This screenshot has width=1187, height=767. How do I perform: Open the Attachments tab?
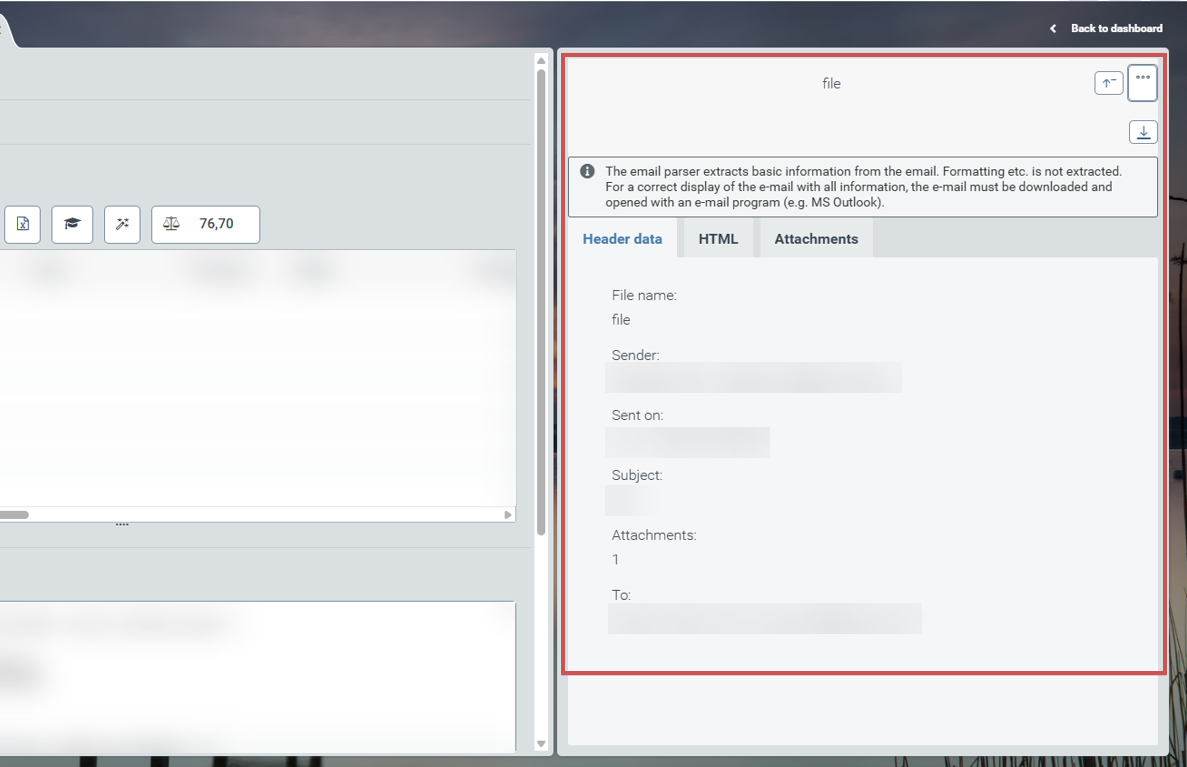816,239
